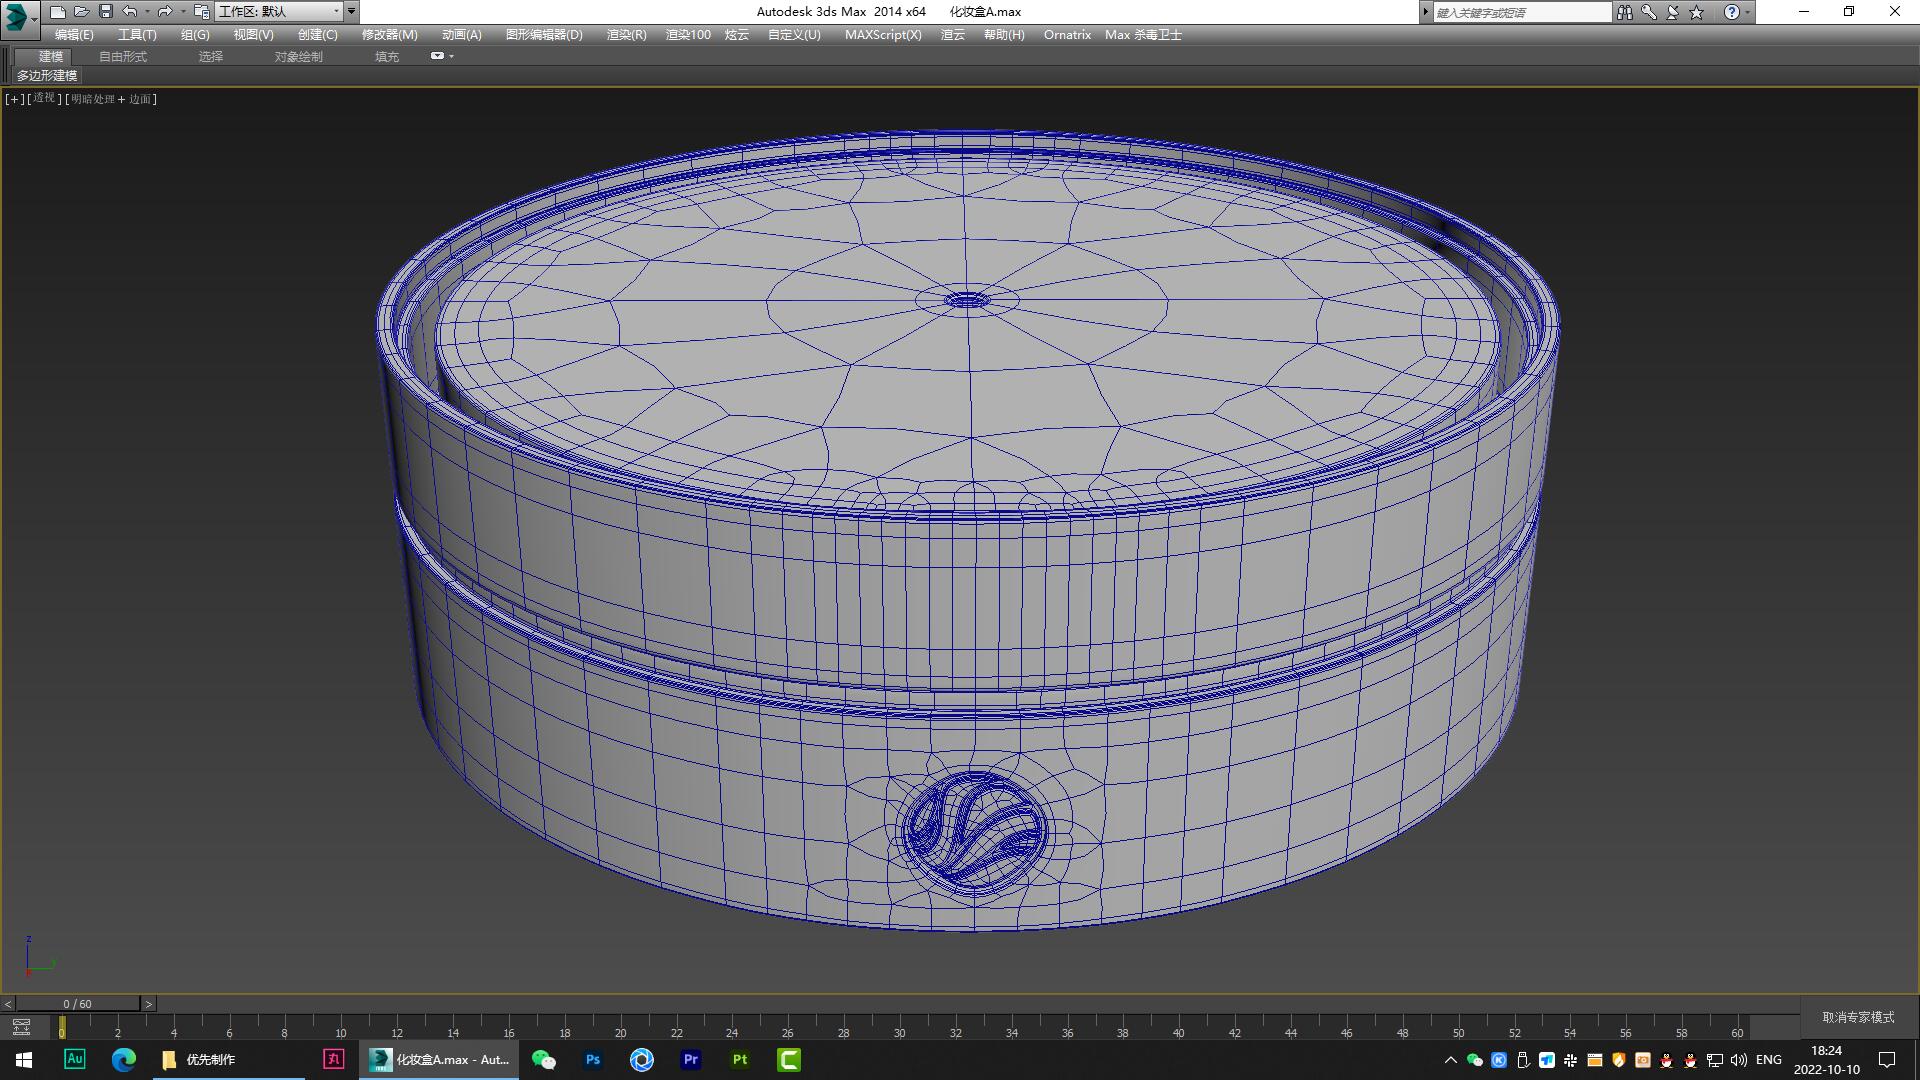Create a new scene with New file icon
The image size is (1920, 1080).
tap(58, 12)
